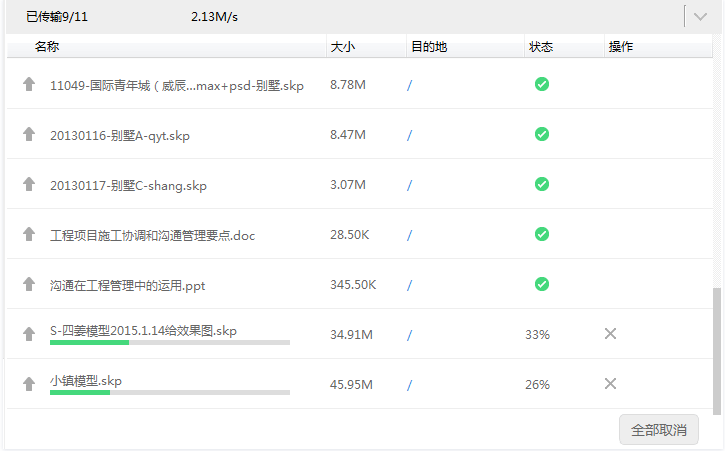Select file name 20130116-别墅A-qyt.skp
Image resolution: width=725 pixels, height=451 pixels.
(x=120, y=136)
